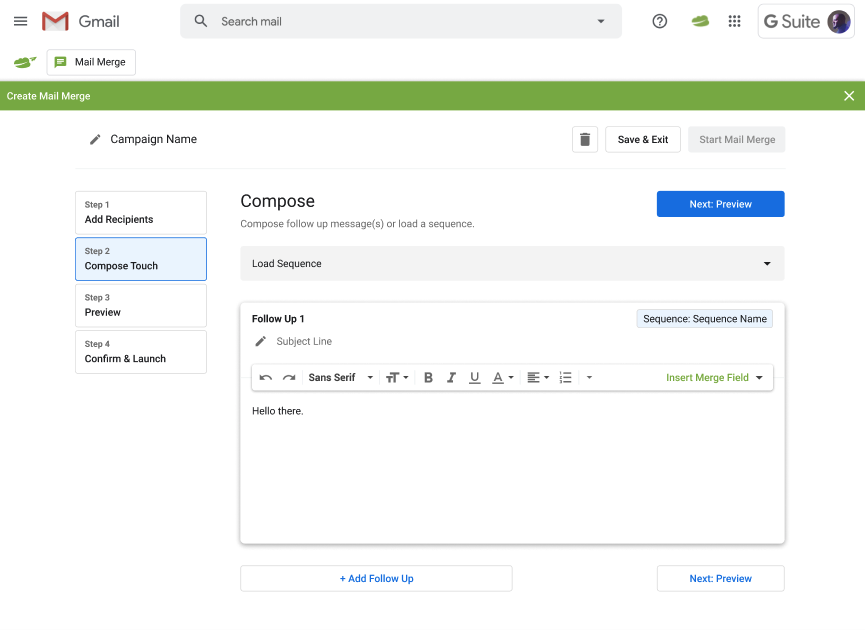Click the Save & Exit button
865x630 pixels.
pos(642,140)
